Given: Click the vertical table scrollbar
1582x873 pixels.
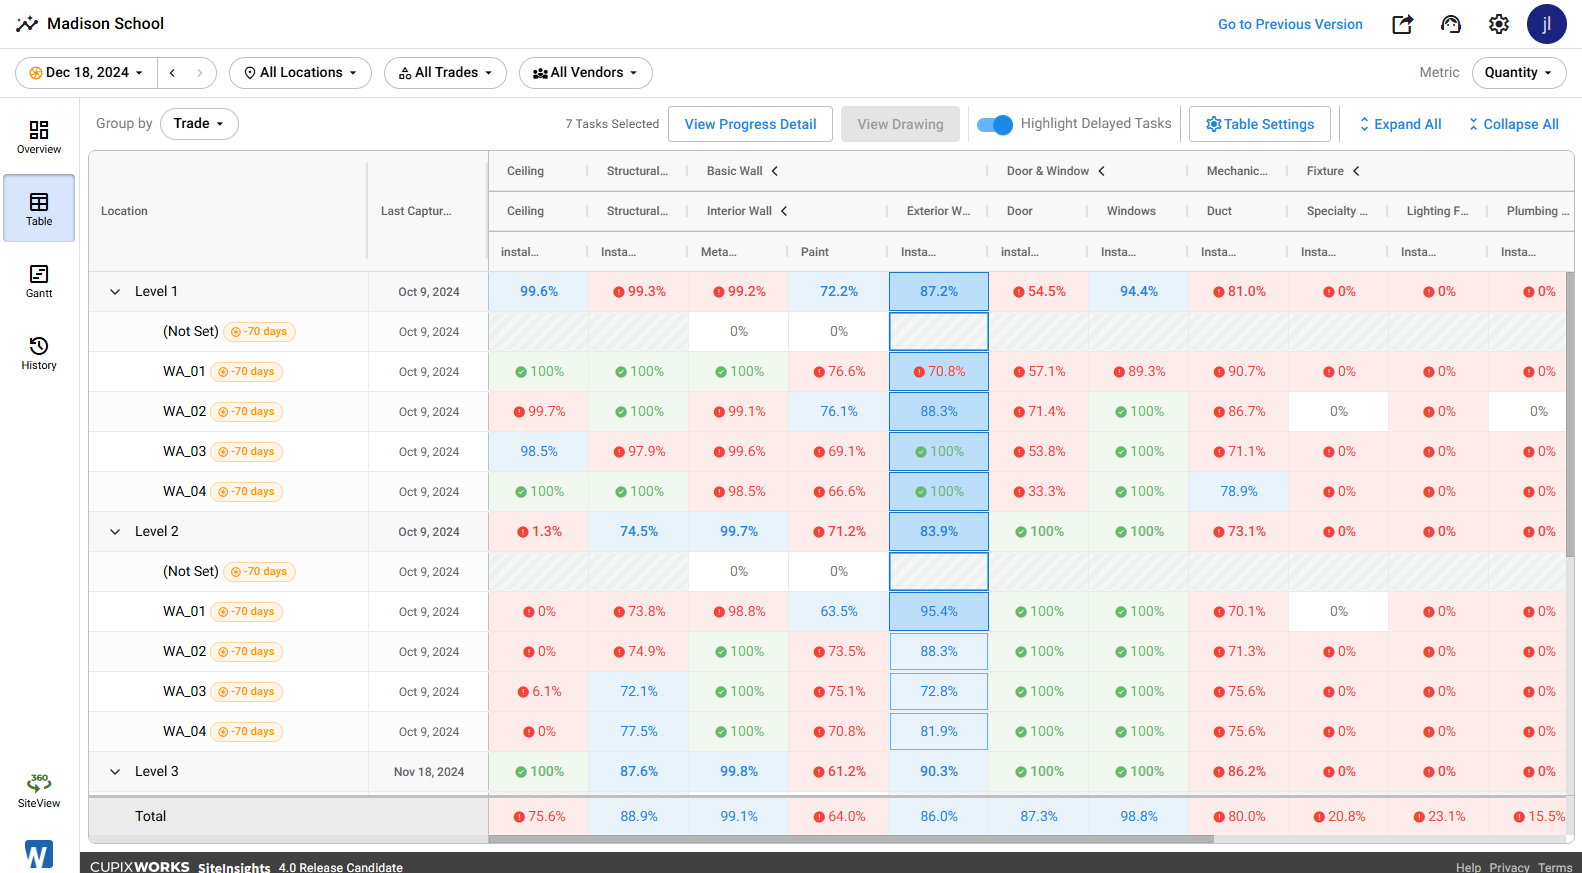Looking at the screenshot, I should 1570,414.
